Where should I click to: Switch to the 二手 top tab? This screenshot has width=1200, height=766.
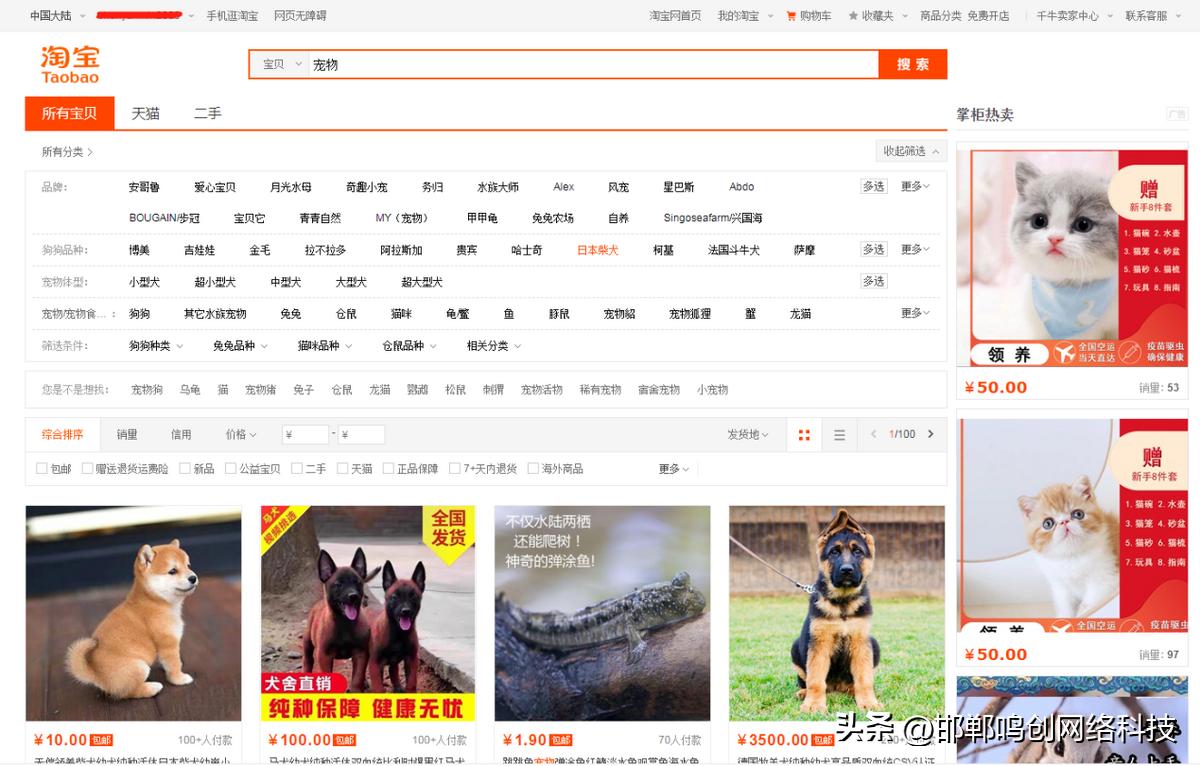208,113
